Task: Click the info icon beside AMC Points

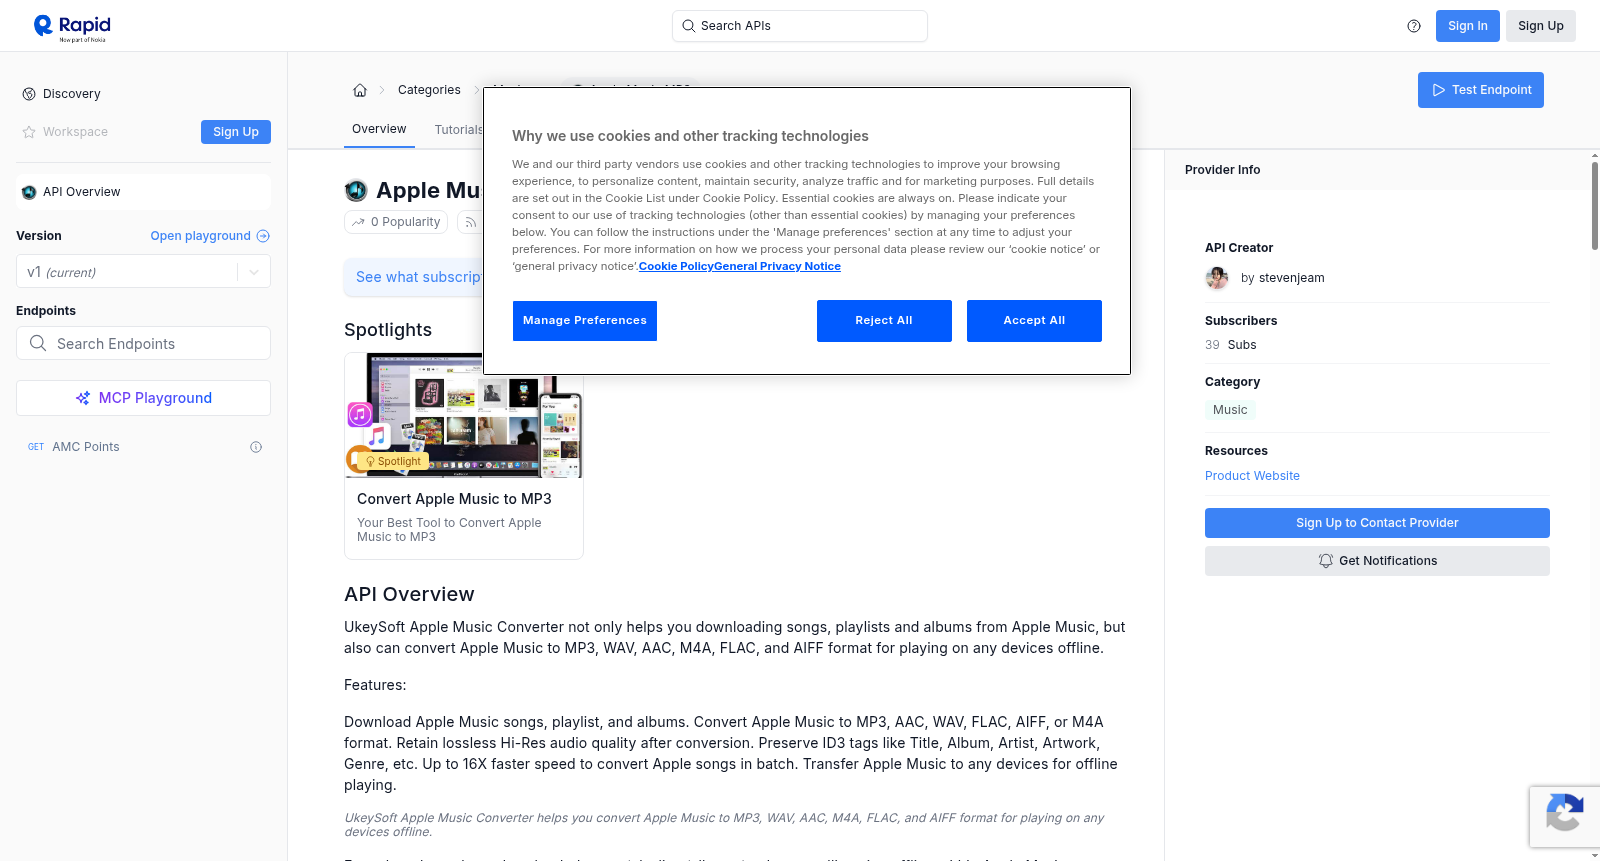Action: 256,447
